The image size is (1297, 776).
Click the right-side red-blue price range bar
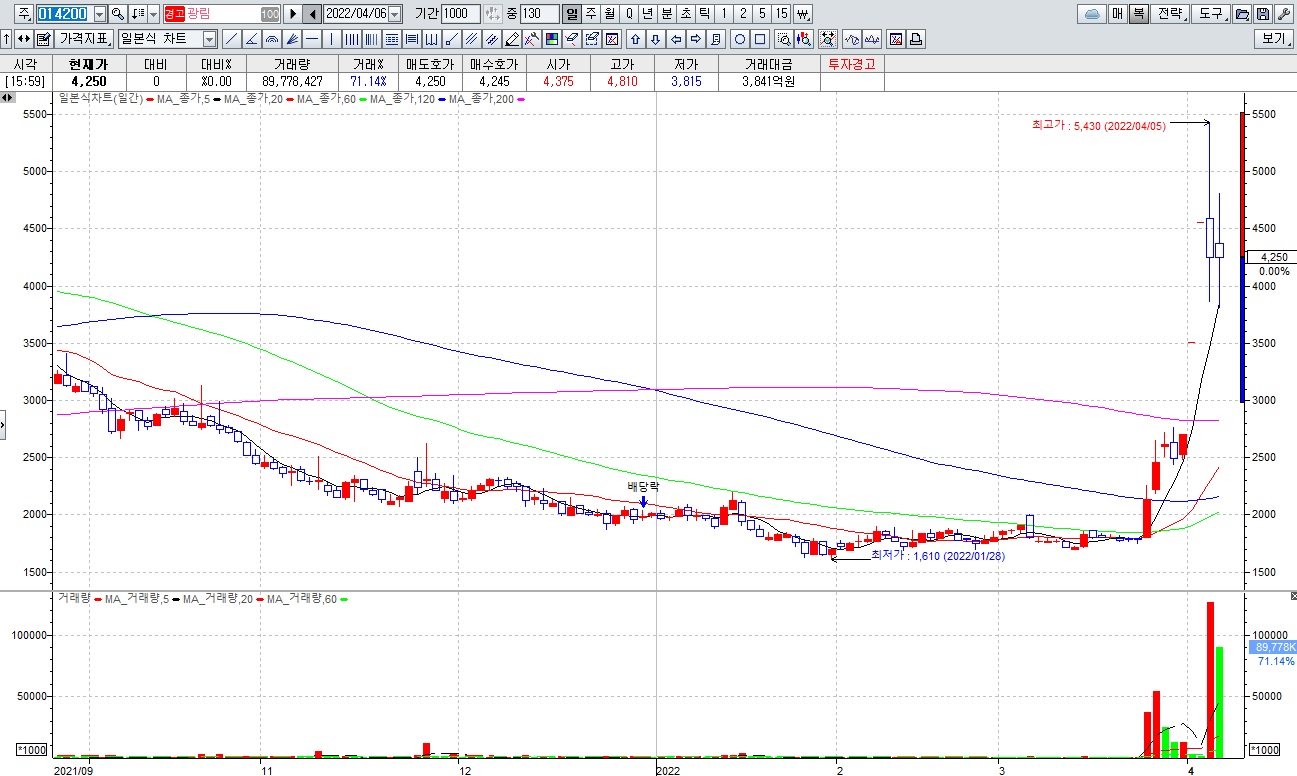[x=1241, y=257]
